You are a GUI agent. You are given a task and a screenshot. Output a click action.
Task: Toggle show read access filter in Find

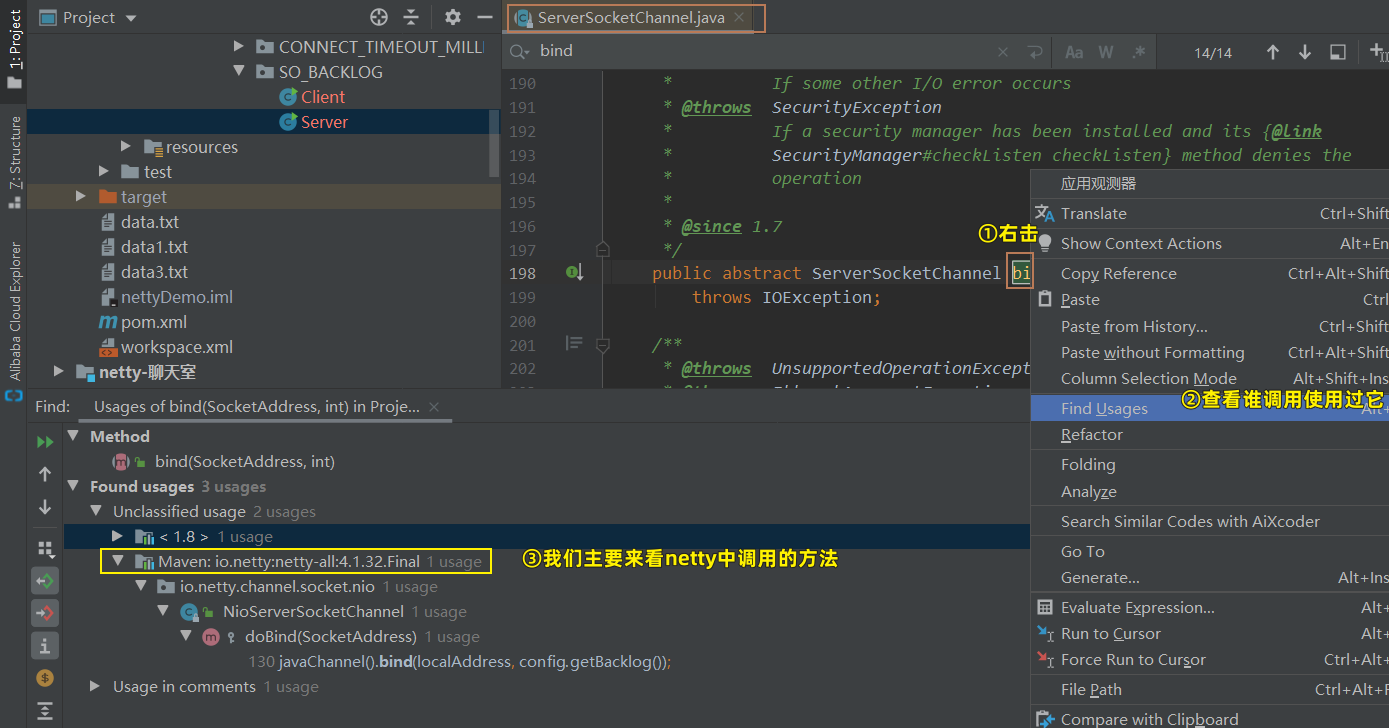45,580
